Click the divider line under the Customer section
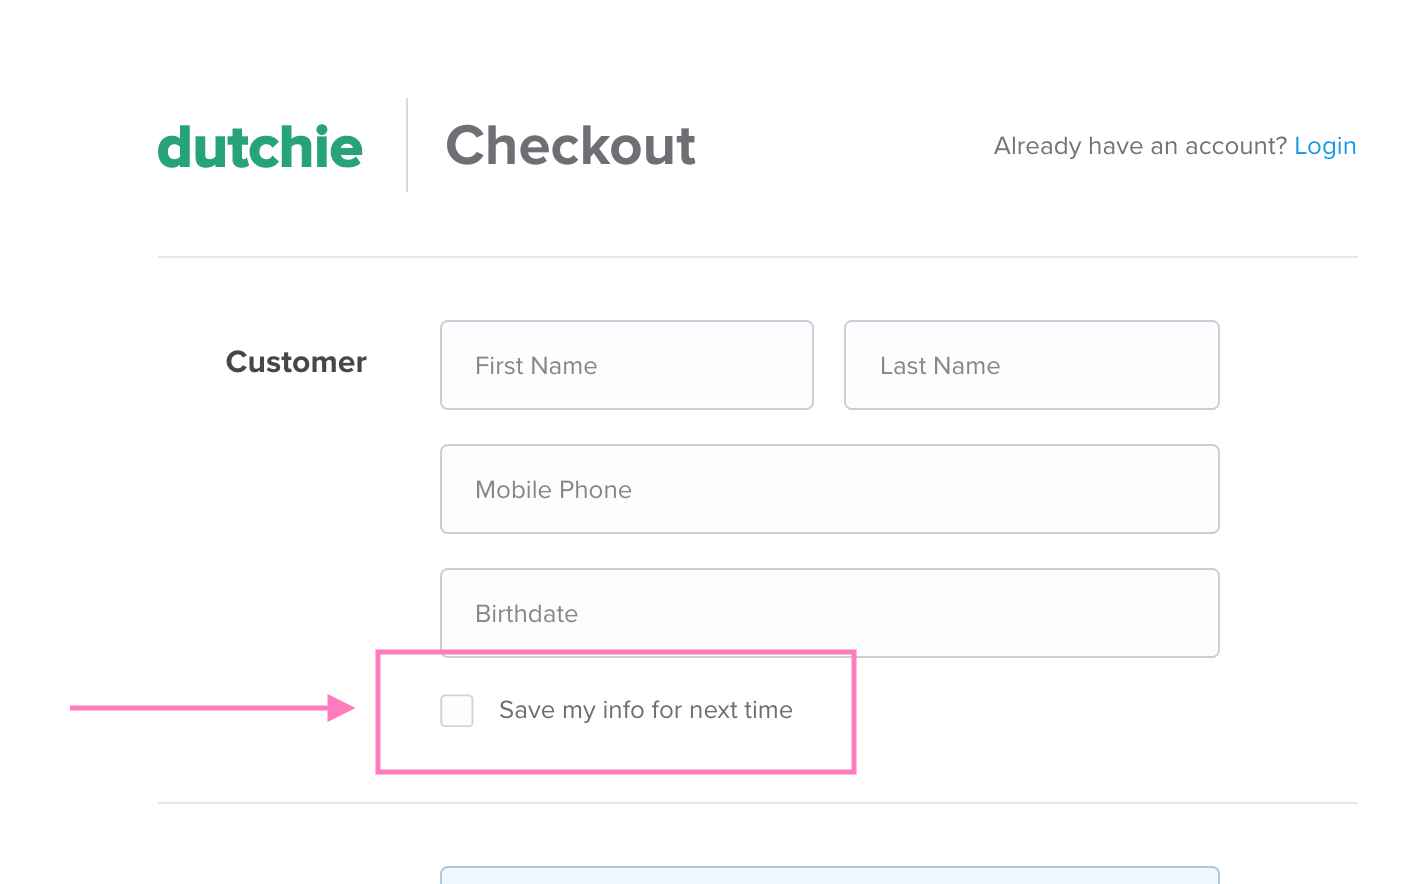Viewport: 1420px width, 884px height. (758, 800)
